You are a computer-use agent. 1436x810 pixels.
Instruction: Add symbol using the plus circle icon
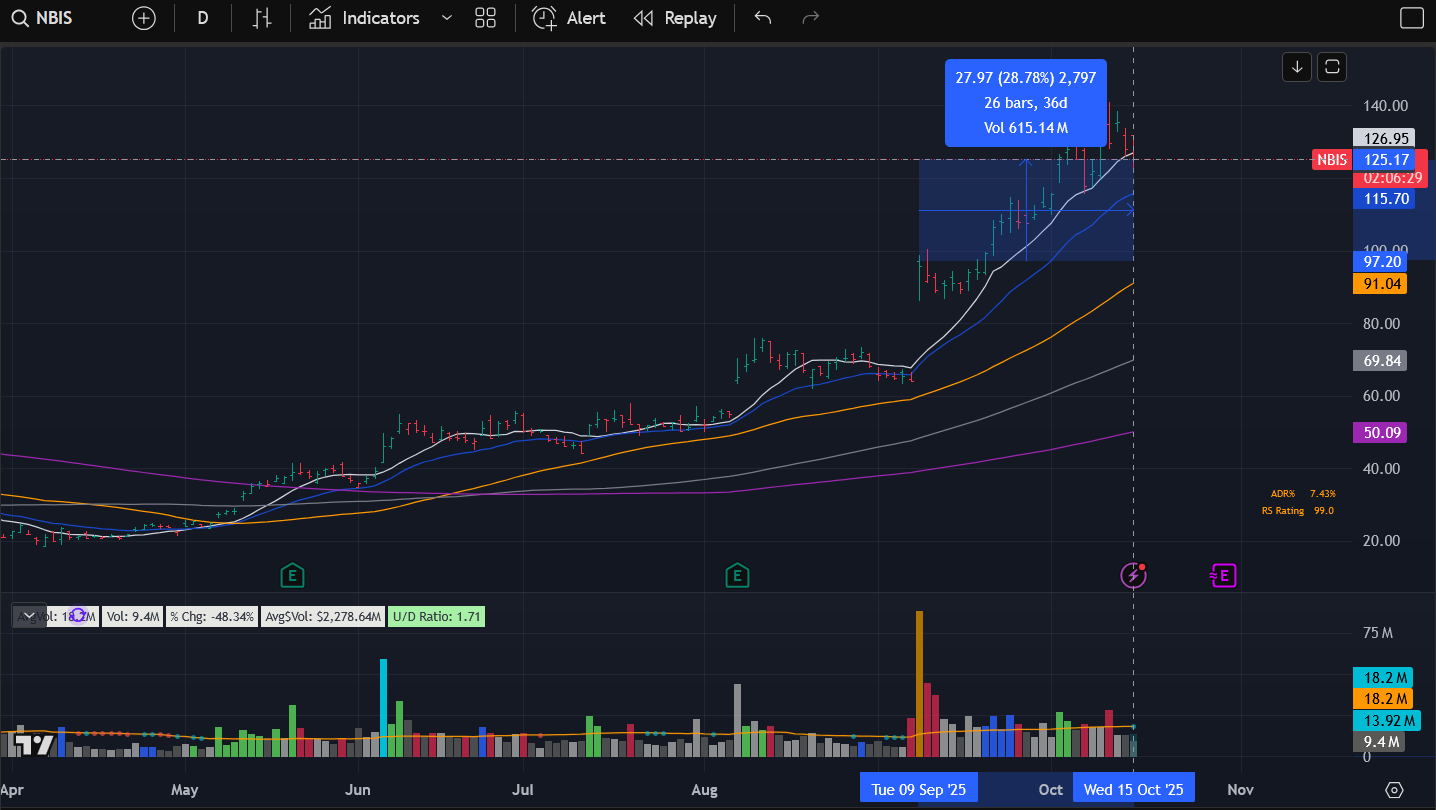tap(144, 18)
